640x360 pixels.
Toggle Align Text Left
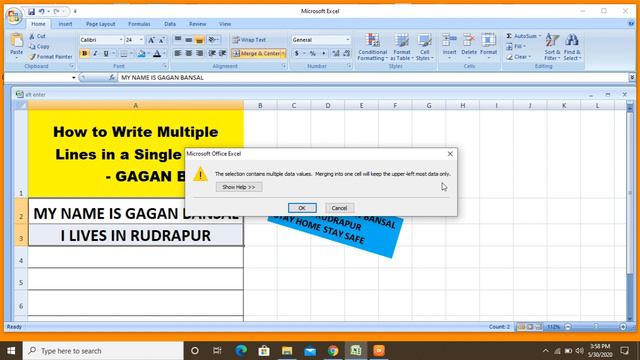click(178, 53)
